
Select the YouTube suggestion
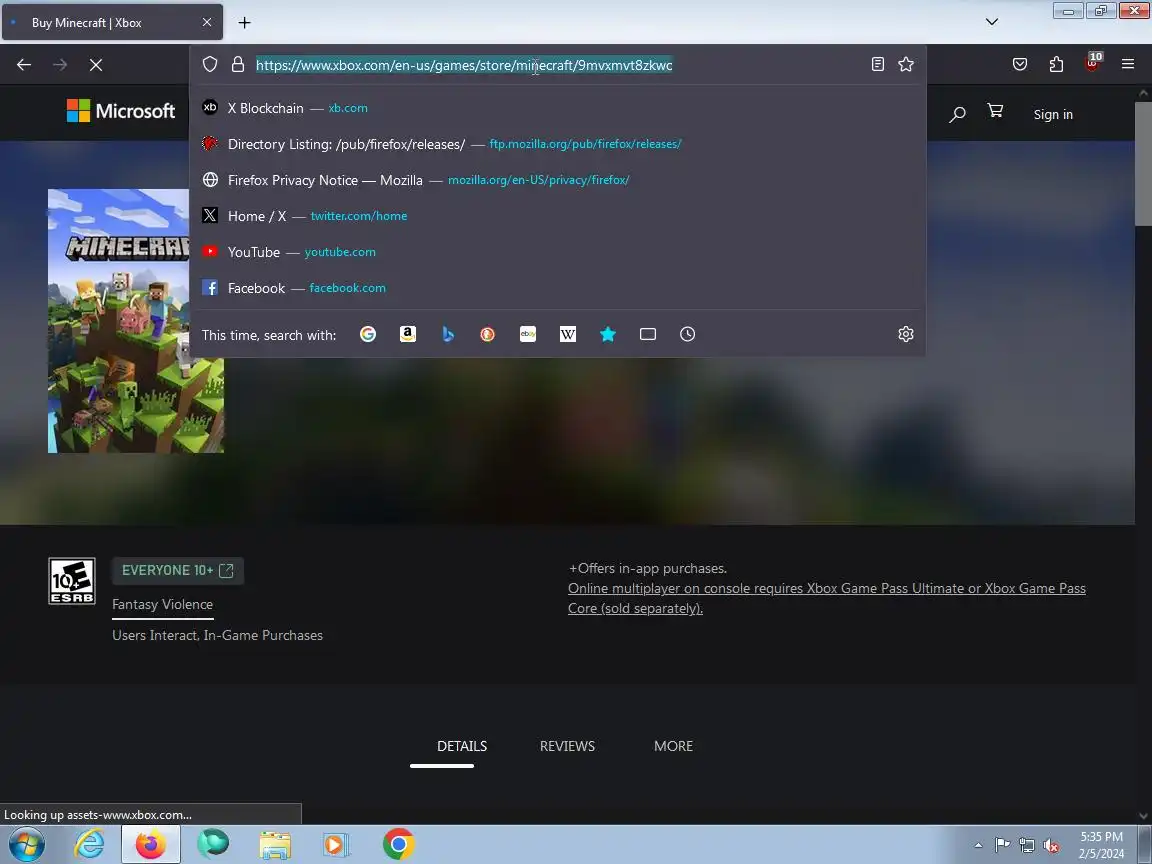558,252
